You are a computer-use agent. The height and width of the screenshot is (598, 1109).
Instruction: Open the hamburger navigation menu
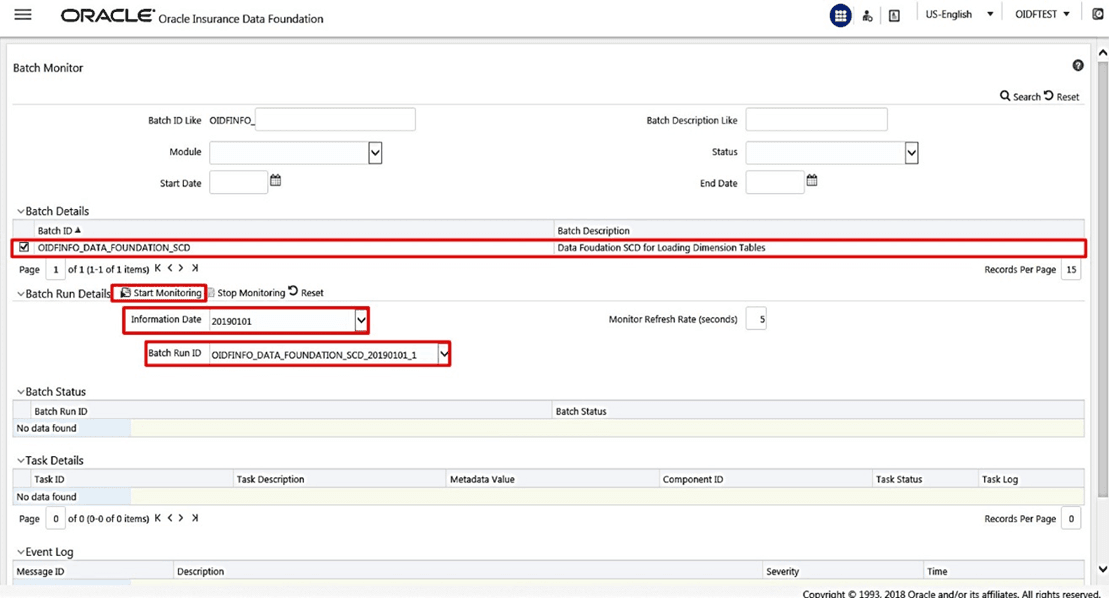tap(23, 15)
